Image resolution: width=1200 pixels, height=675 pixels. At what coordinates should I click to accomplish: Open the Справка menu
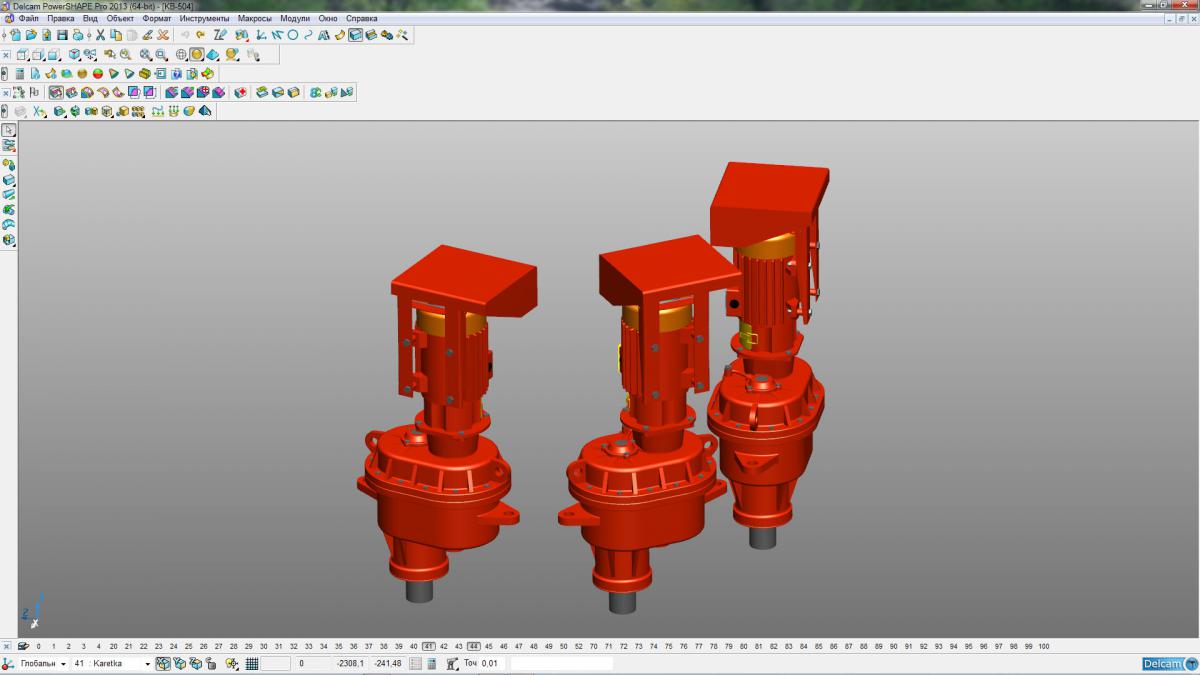[x=362, y=18]
